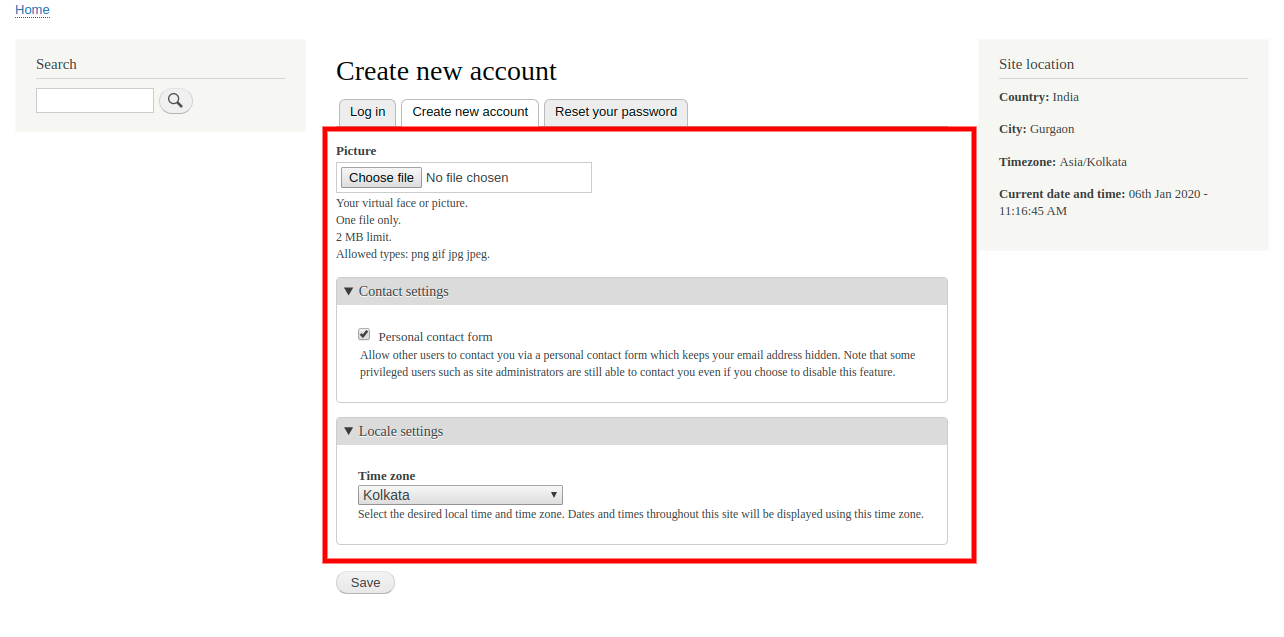1284x637 pixels.
Task: Click the Contact settings header bar
Action: click(641, 291)
